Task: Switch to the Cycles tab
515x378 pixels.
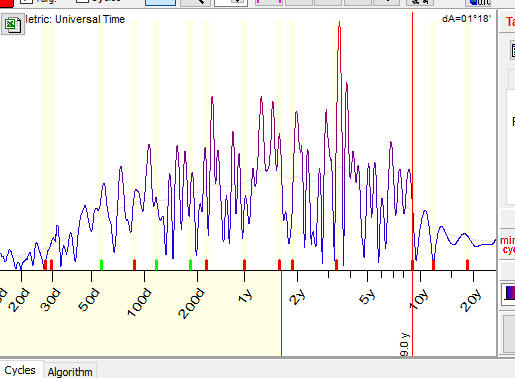Action: coord(20,370)
